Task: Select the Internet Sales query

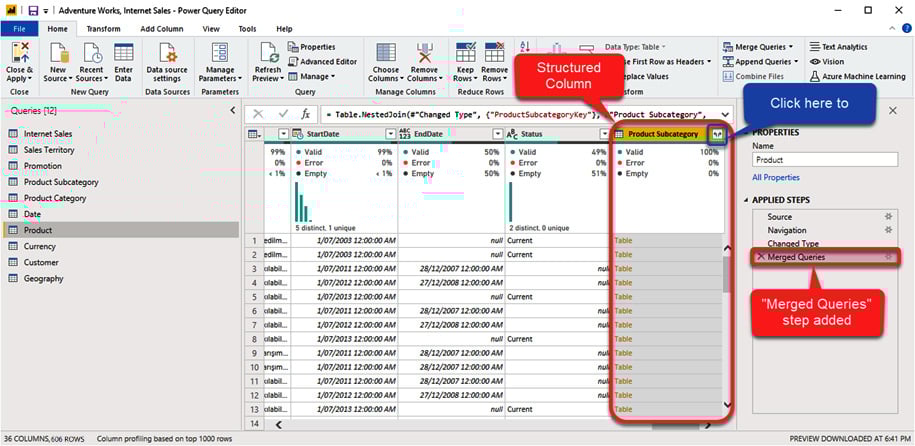Action: [x=48, y=134]
